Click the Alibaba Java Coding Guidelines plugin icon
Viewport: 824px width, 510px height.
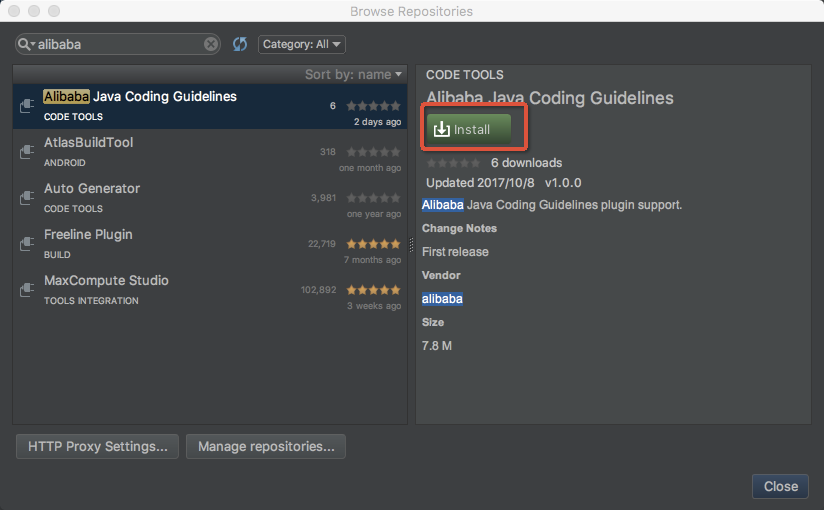click(28, 106)
